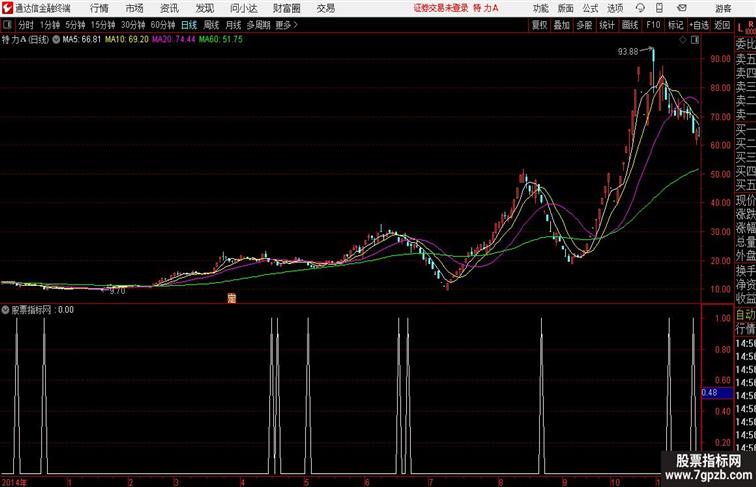Open the headset customer service icon
Image resolution: width=756 pixels, height=487 pixels.
640,8
